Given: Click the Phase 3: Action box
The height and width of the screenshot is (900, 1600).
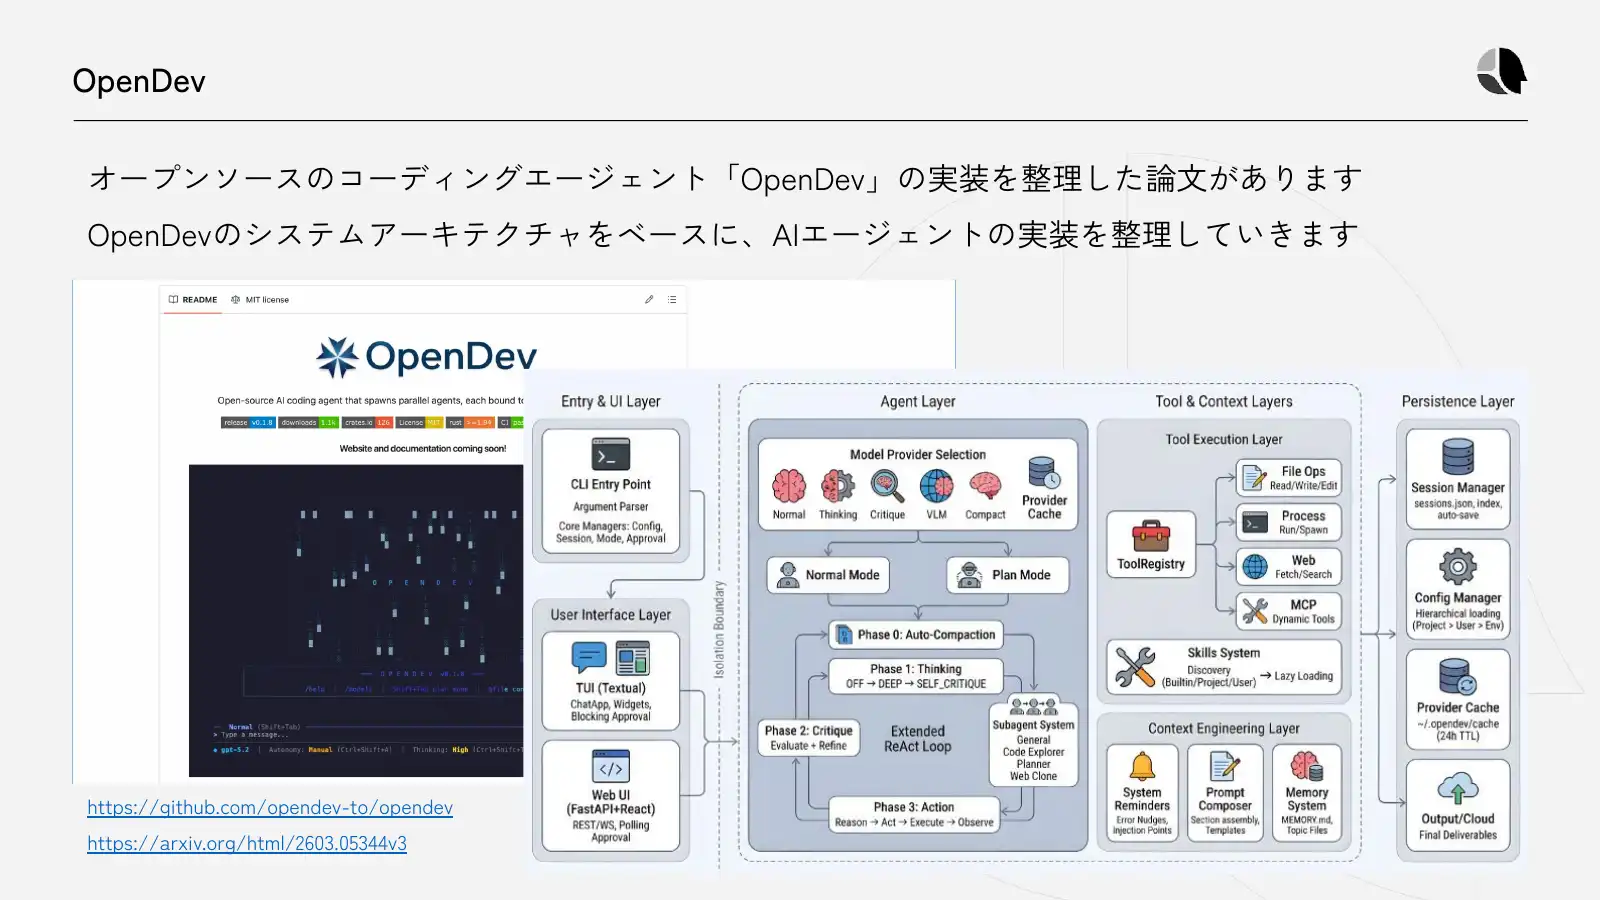Looking at the screenshot, I should click(914, 814).
